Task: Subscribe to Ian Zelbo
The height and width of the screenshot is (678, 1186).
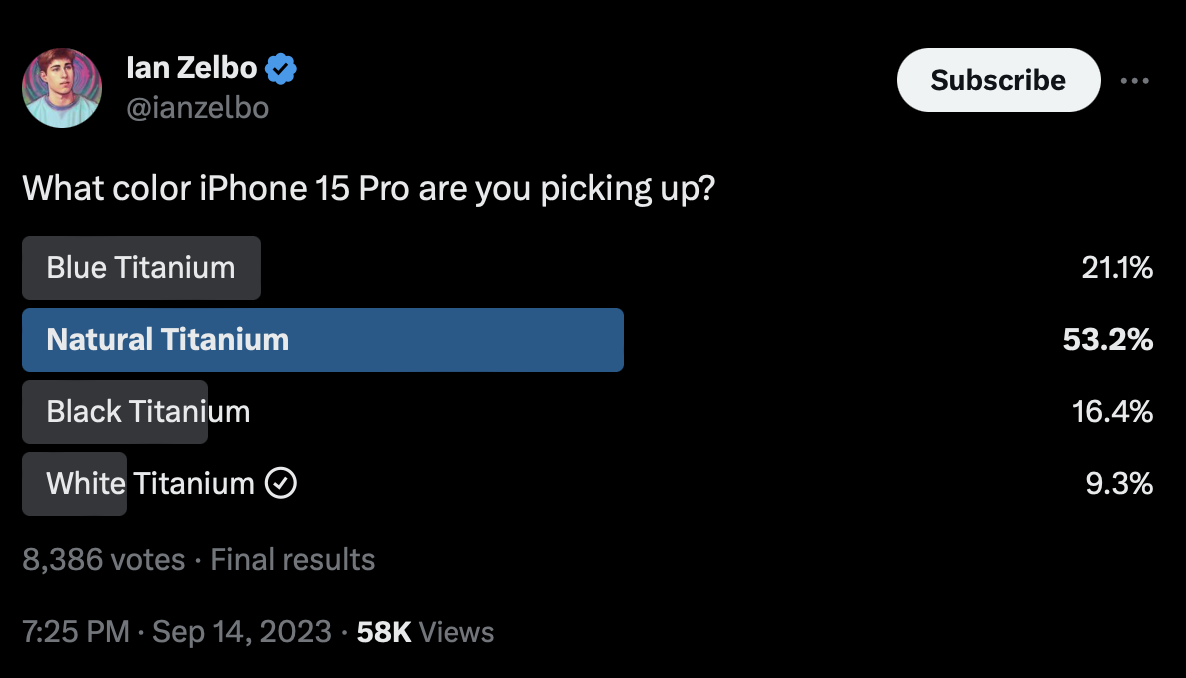Action: (998, 80)
